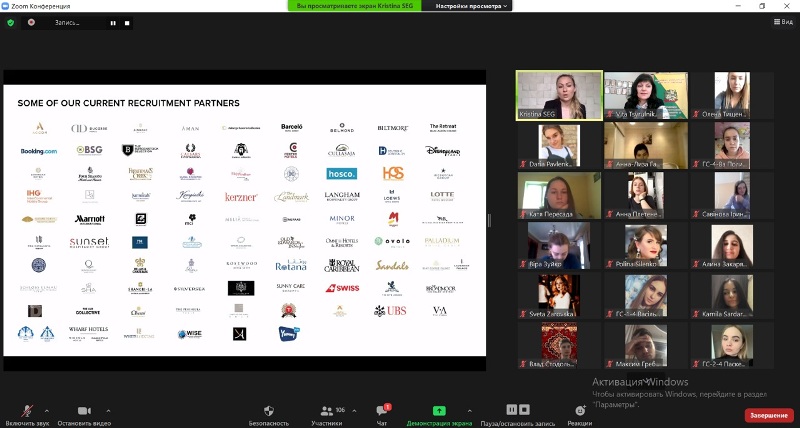
Task: Click the kerzner logo on the slide
Action: (241, 197)
